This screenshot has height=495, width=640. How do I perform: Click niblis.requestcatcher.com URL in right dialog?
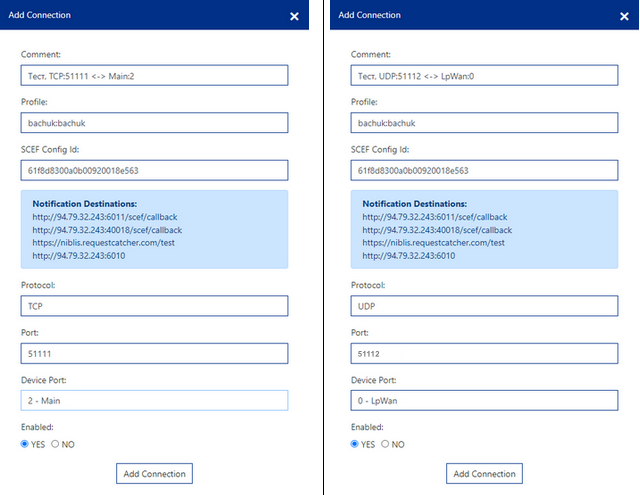point(433,243)
